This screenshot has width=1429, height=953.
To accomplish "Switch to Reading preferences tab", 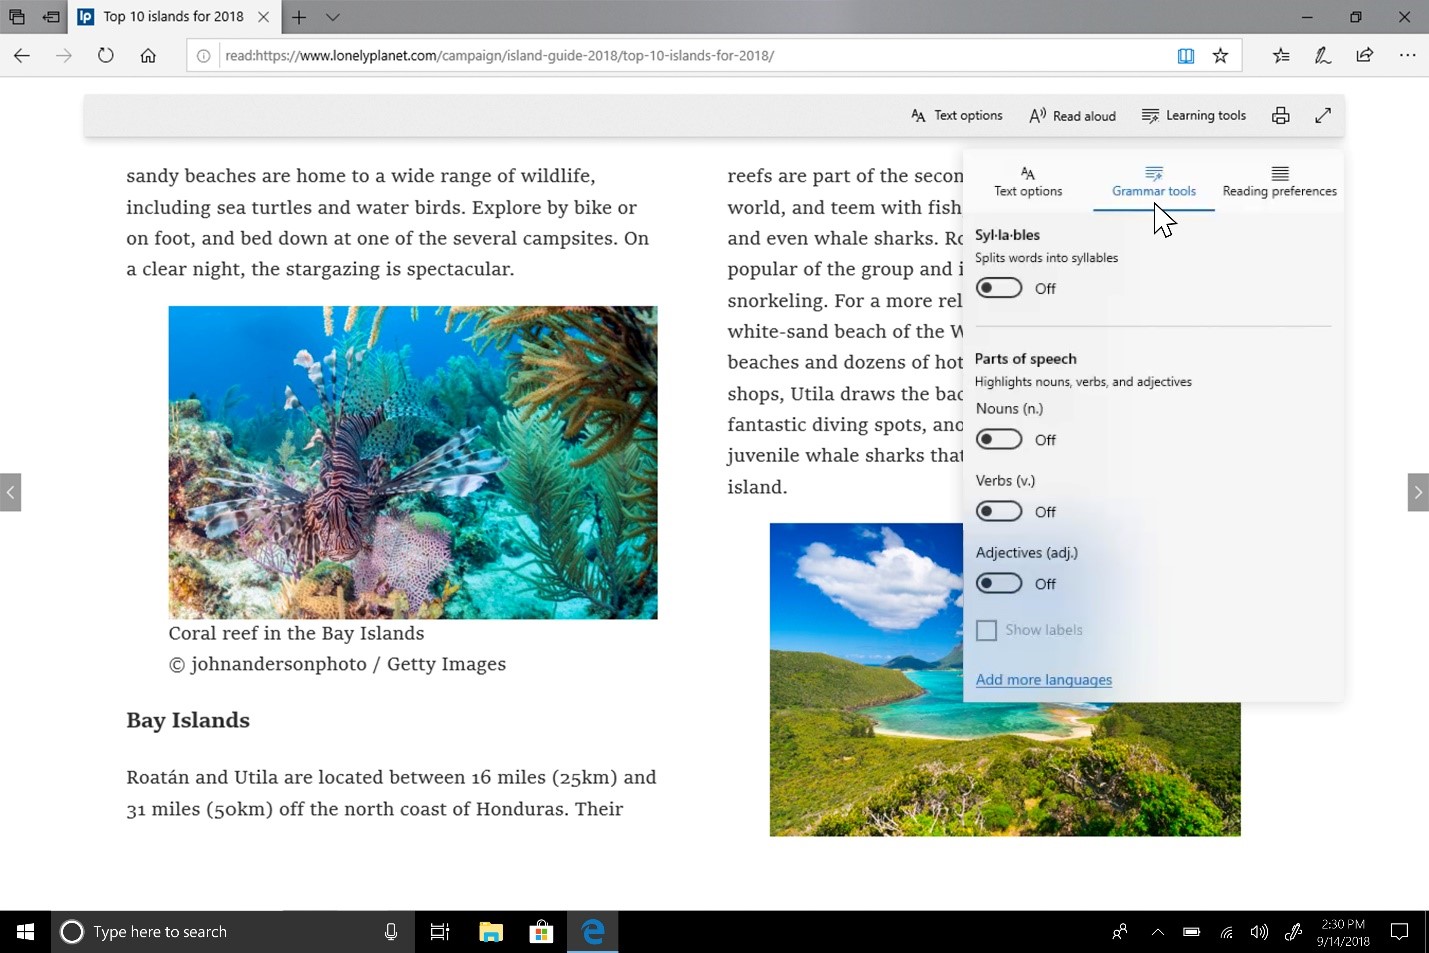I will tap(1279, 182).
